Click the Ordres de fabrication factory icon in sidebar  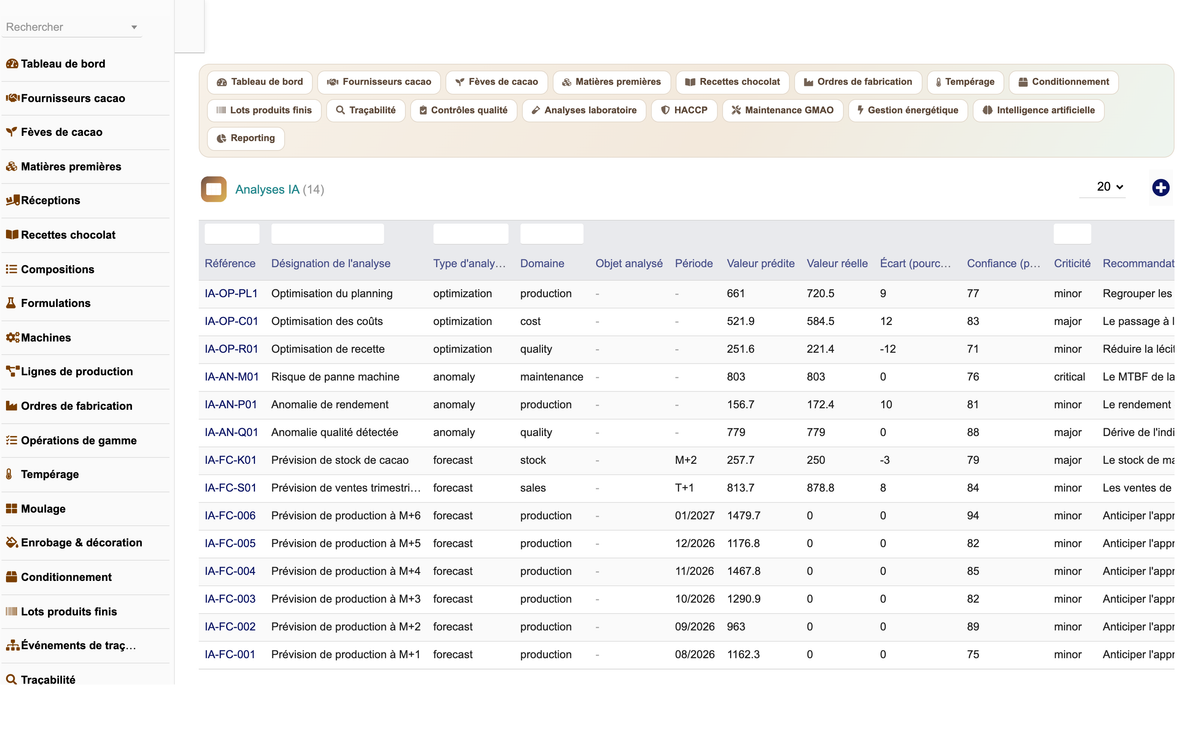(12, 406)
